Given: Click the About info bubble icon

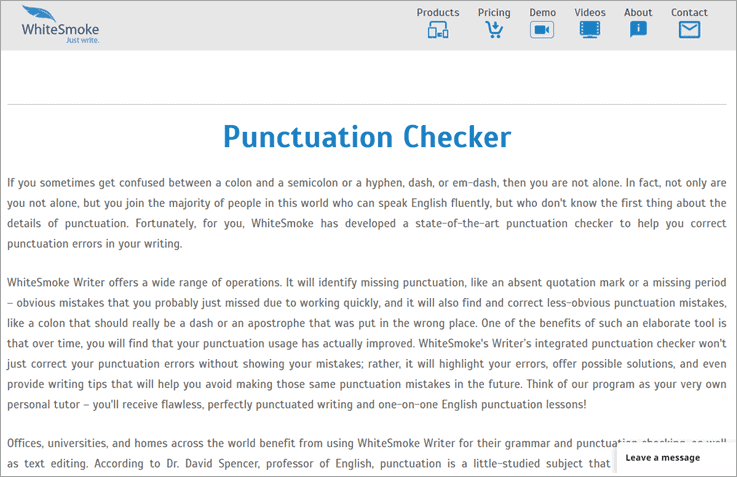Looking at the screenshot, I should [638, 30].
